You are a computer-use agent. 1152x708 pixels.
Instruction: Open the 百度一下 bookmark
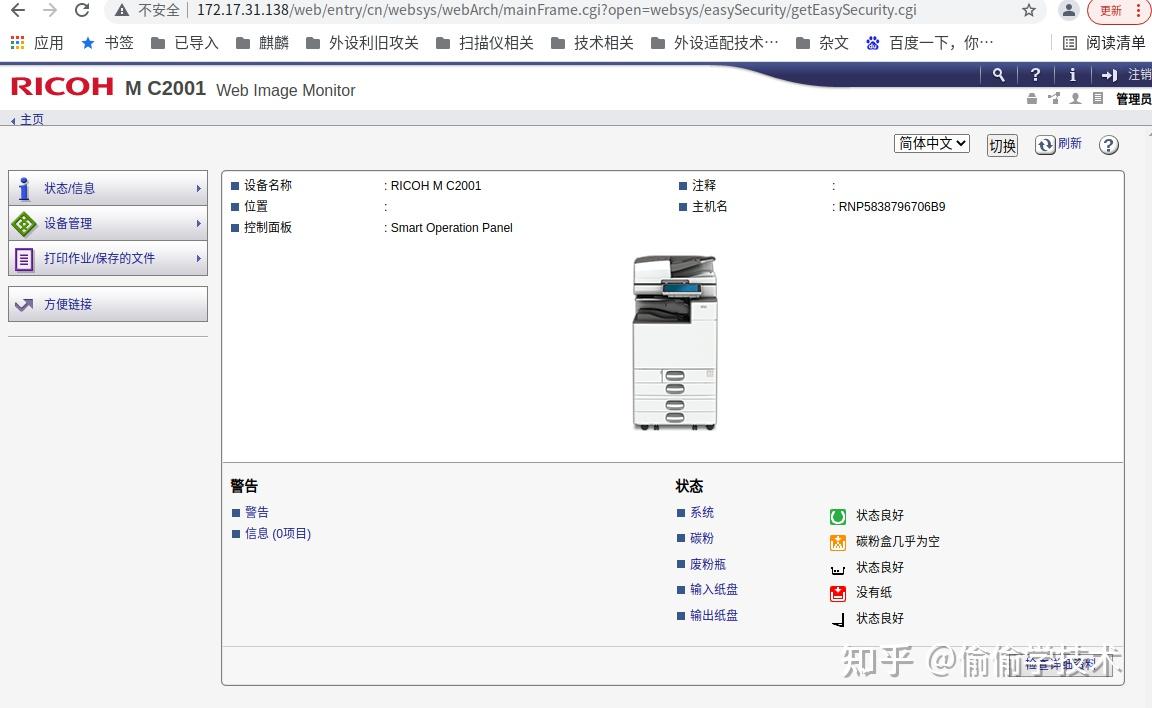(929, 43)
